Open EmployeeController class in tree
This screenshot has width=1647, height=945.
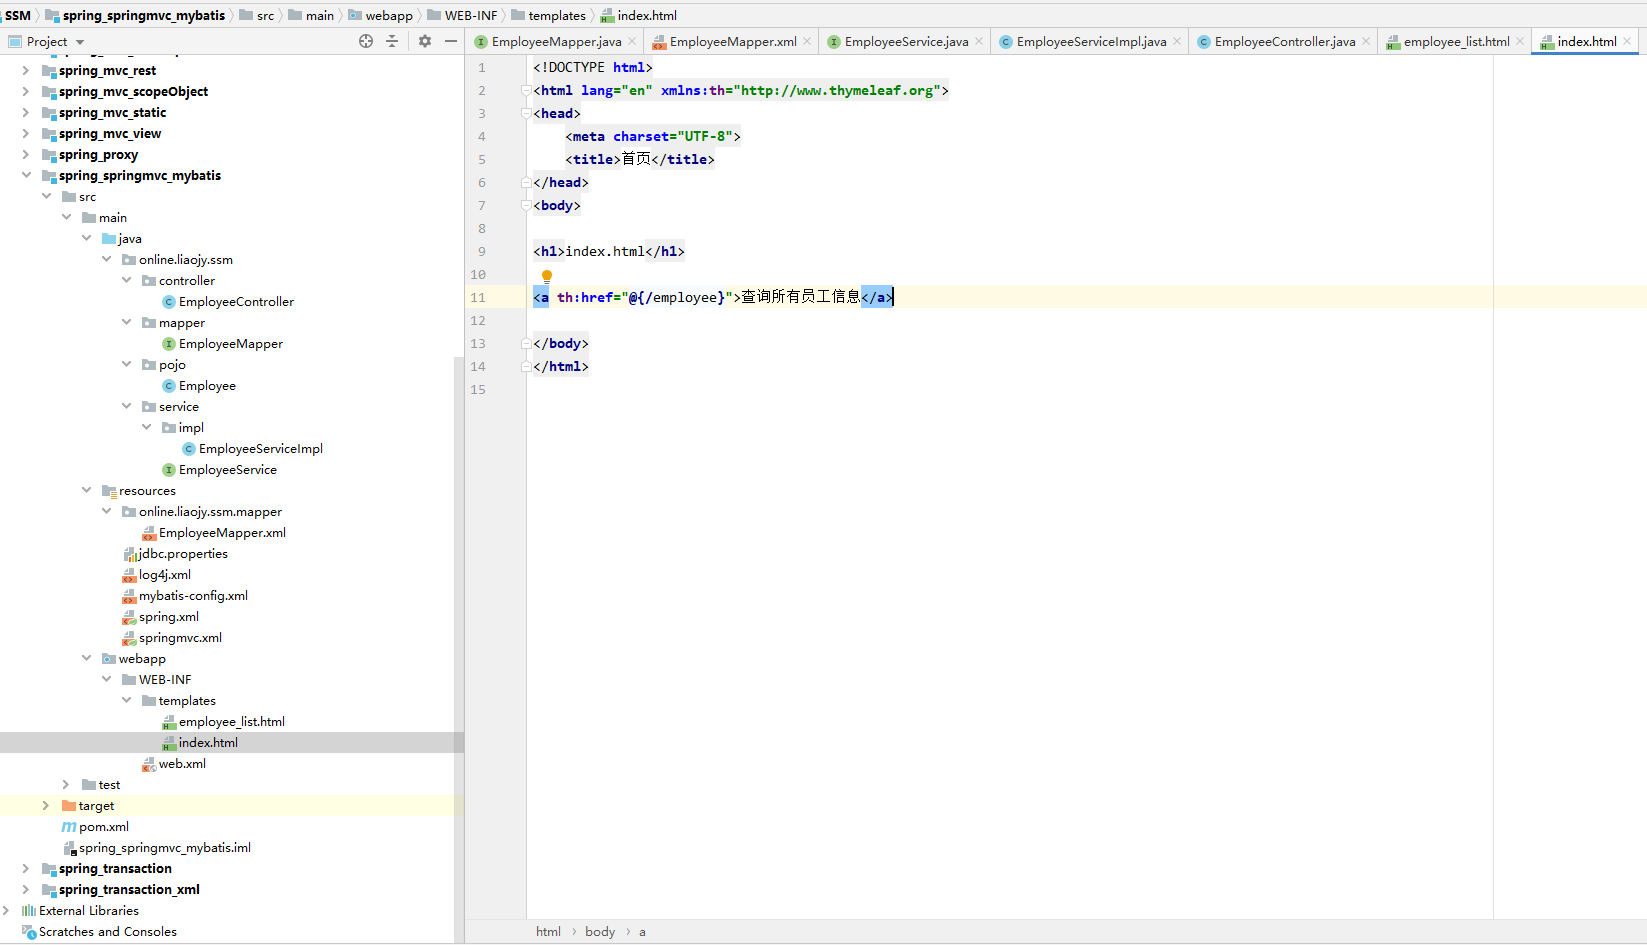coord(236,301)
